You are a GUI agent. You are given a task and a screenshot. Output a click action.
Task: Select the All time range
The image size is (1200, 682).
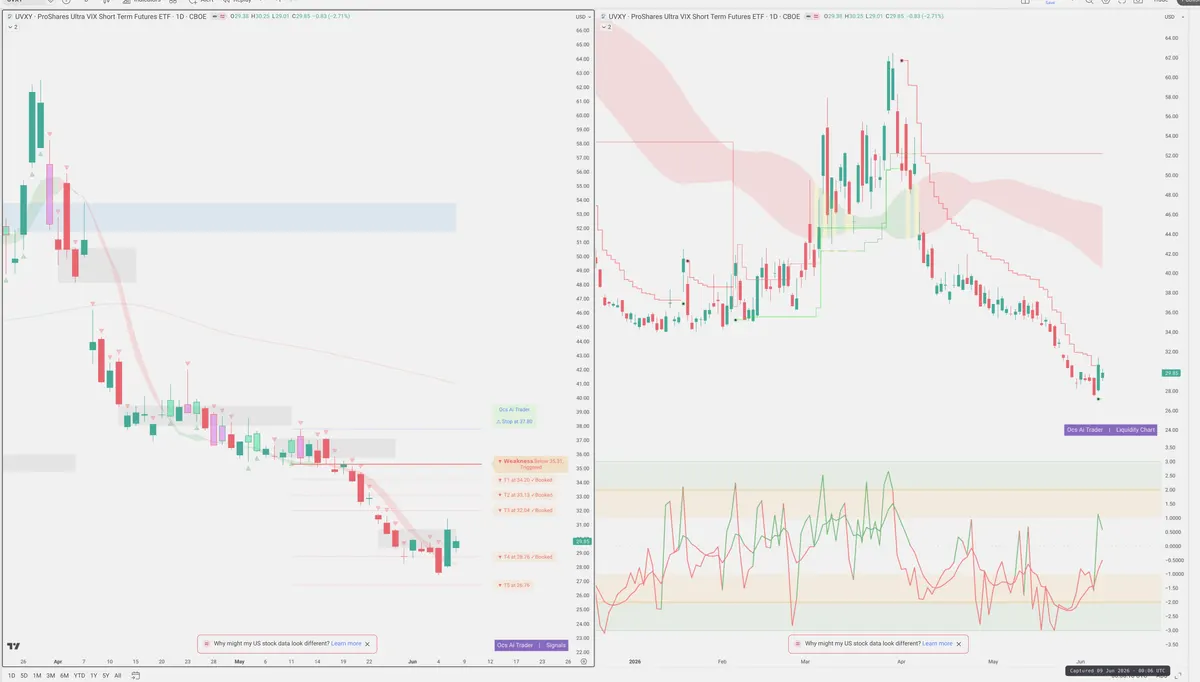[x=118, y=676]
